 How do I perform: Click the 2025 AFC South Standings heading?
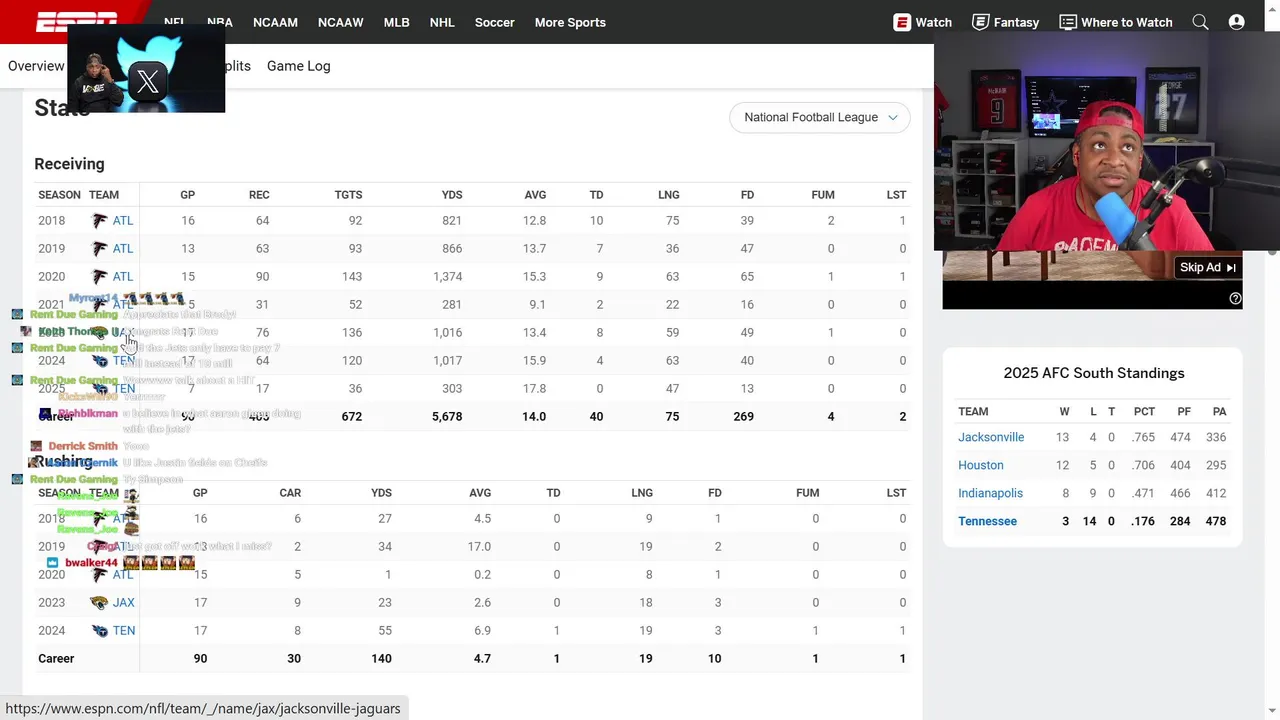pyautogui.click(x=1094, y=373)
